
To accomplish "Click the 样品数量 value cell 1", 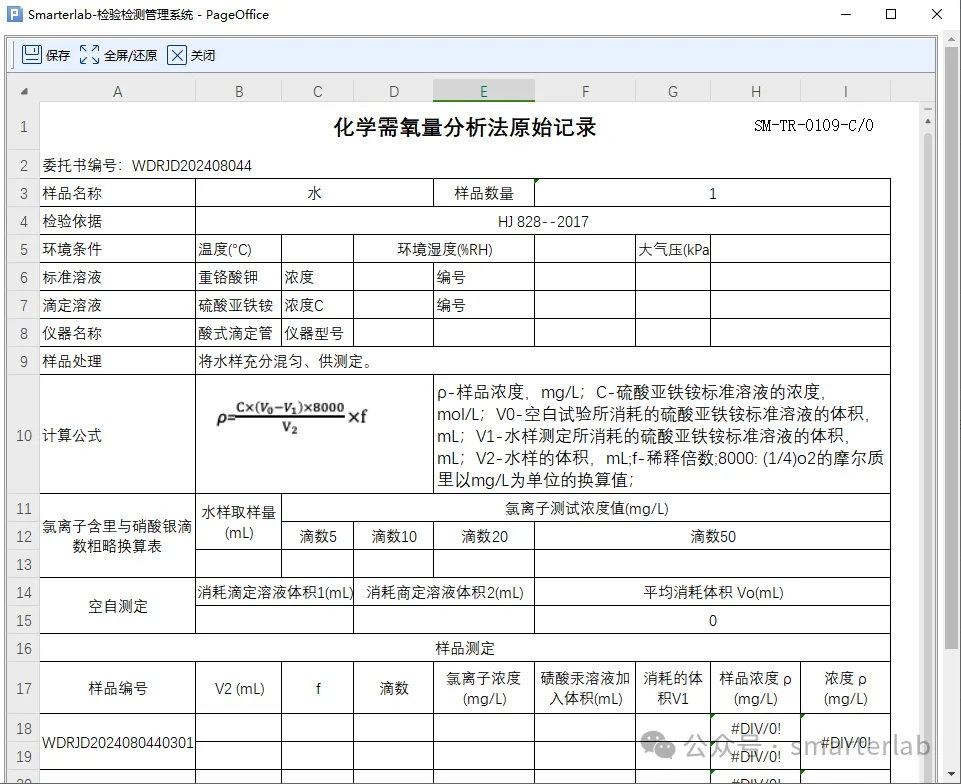I will tap(712, 193).
